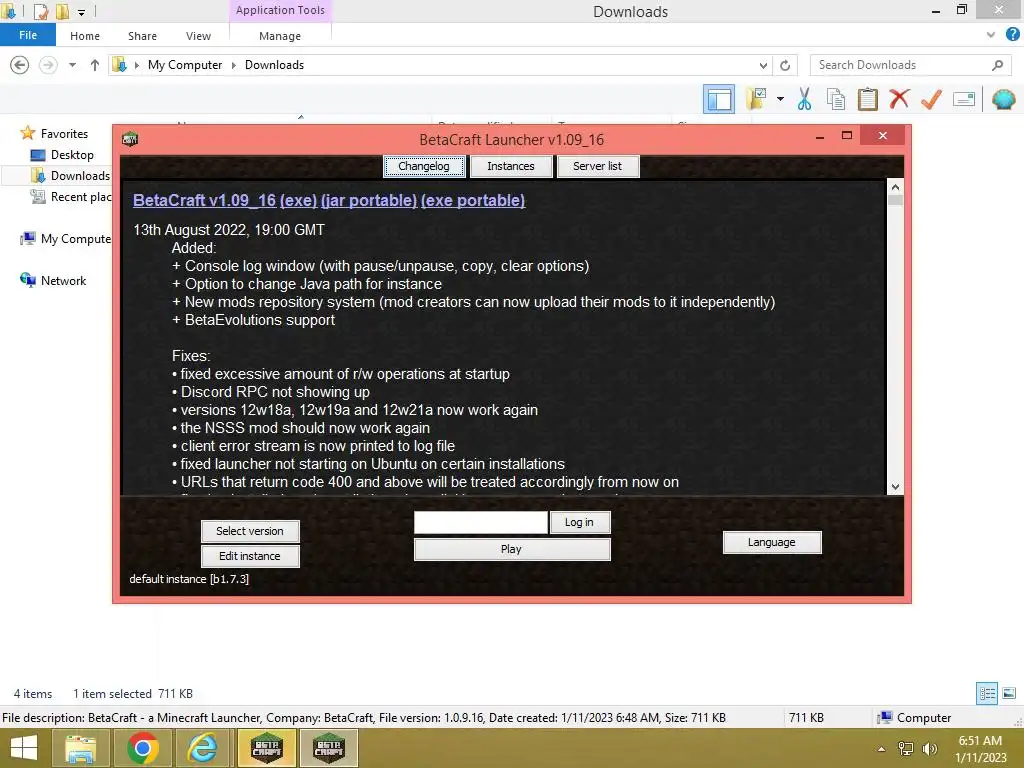Click the Paste clipboard icon
The image size is (1024, 768).
[x=867, y=99]
